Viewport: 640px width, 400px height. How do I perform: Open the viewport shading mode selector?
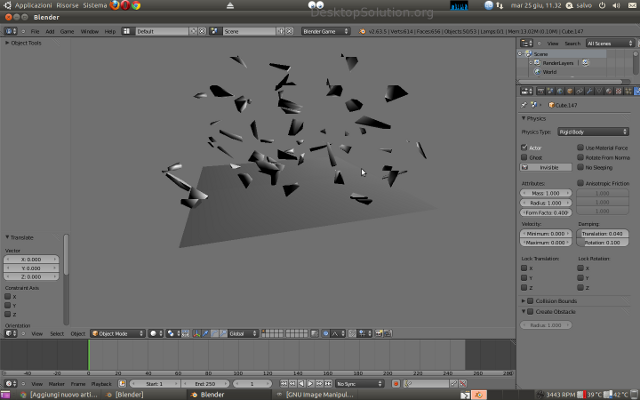pos(157,333)
